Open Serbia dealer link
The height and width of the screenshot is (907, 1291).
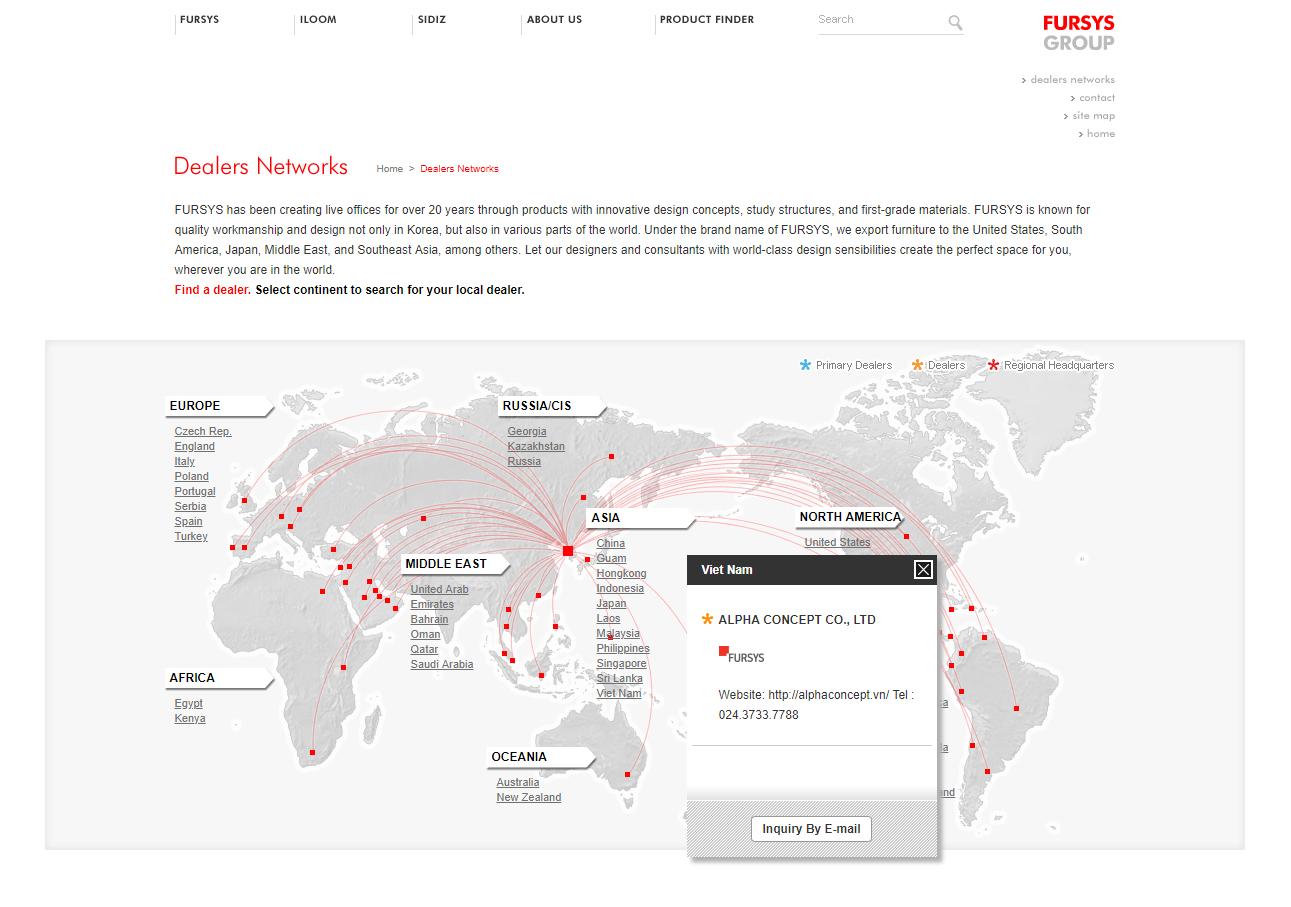[x=190, y=507]
